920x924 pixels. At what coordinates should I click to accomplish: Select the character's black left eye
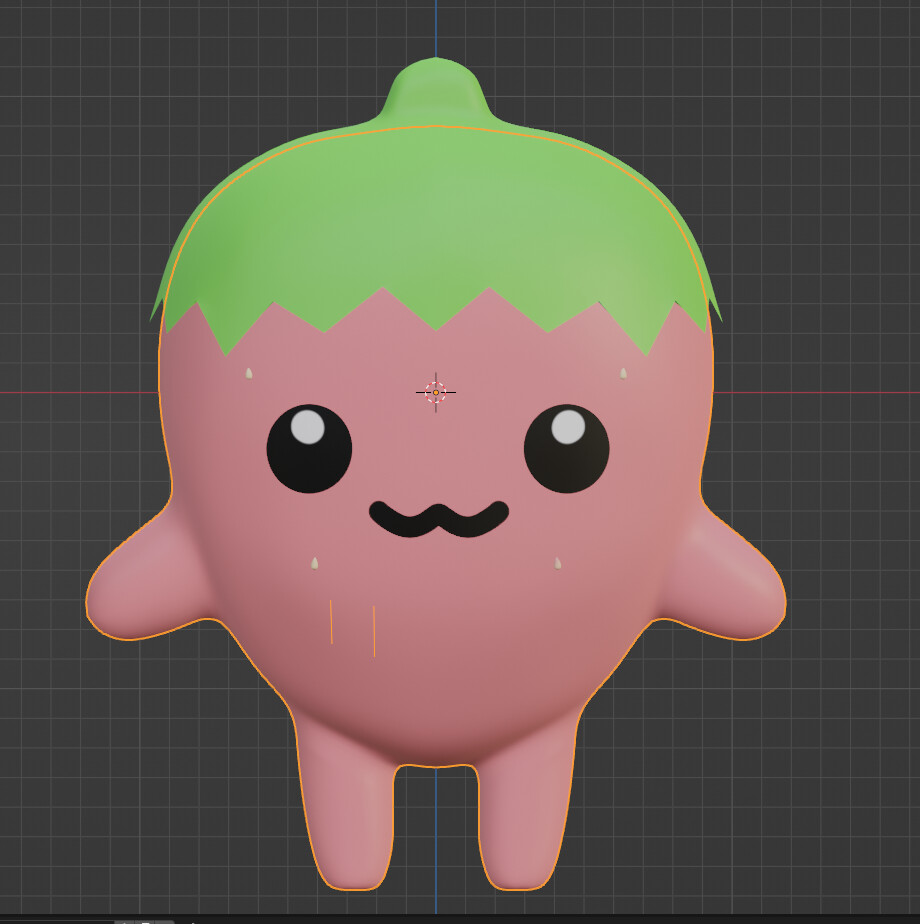click(309, 448)
